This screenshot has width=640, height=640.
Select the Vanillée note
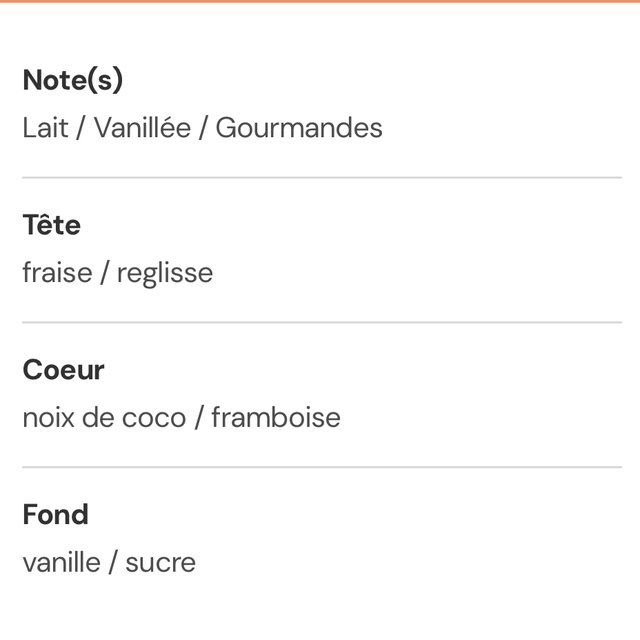tap(142, 128)
